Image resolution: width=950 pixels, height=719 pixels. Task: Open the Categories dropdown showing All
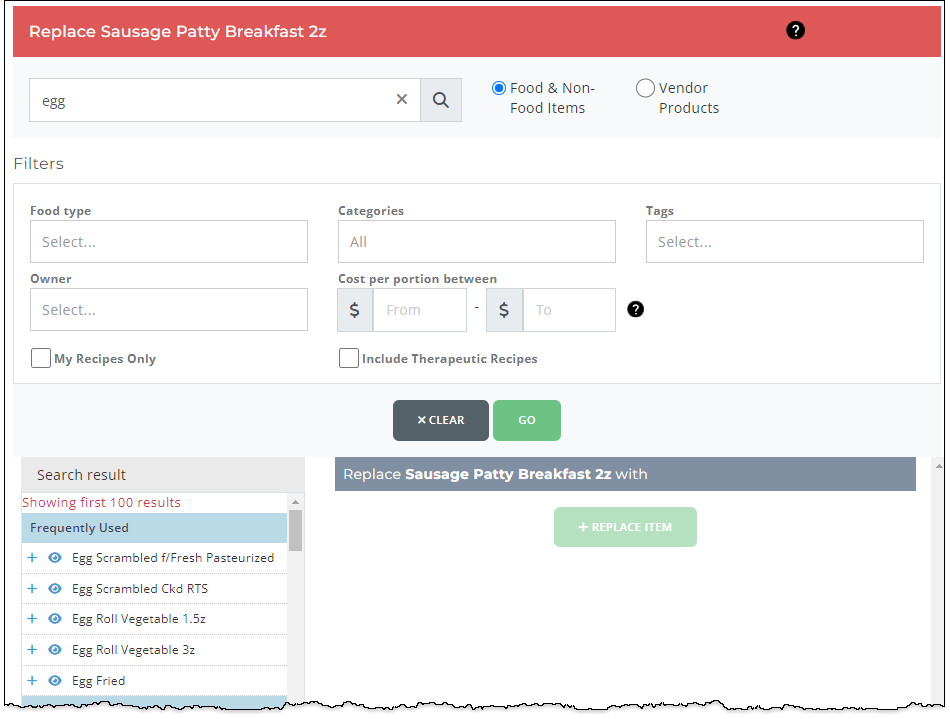(x=476, y=241)
